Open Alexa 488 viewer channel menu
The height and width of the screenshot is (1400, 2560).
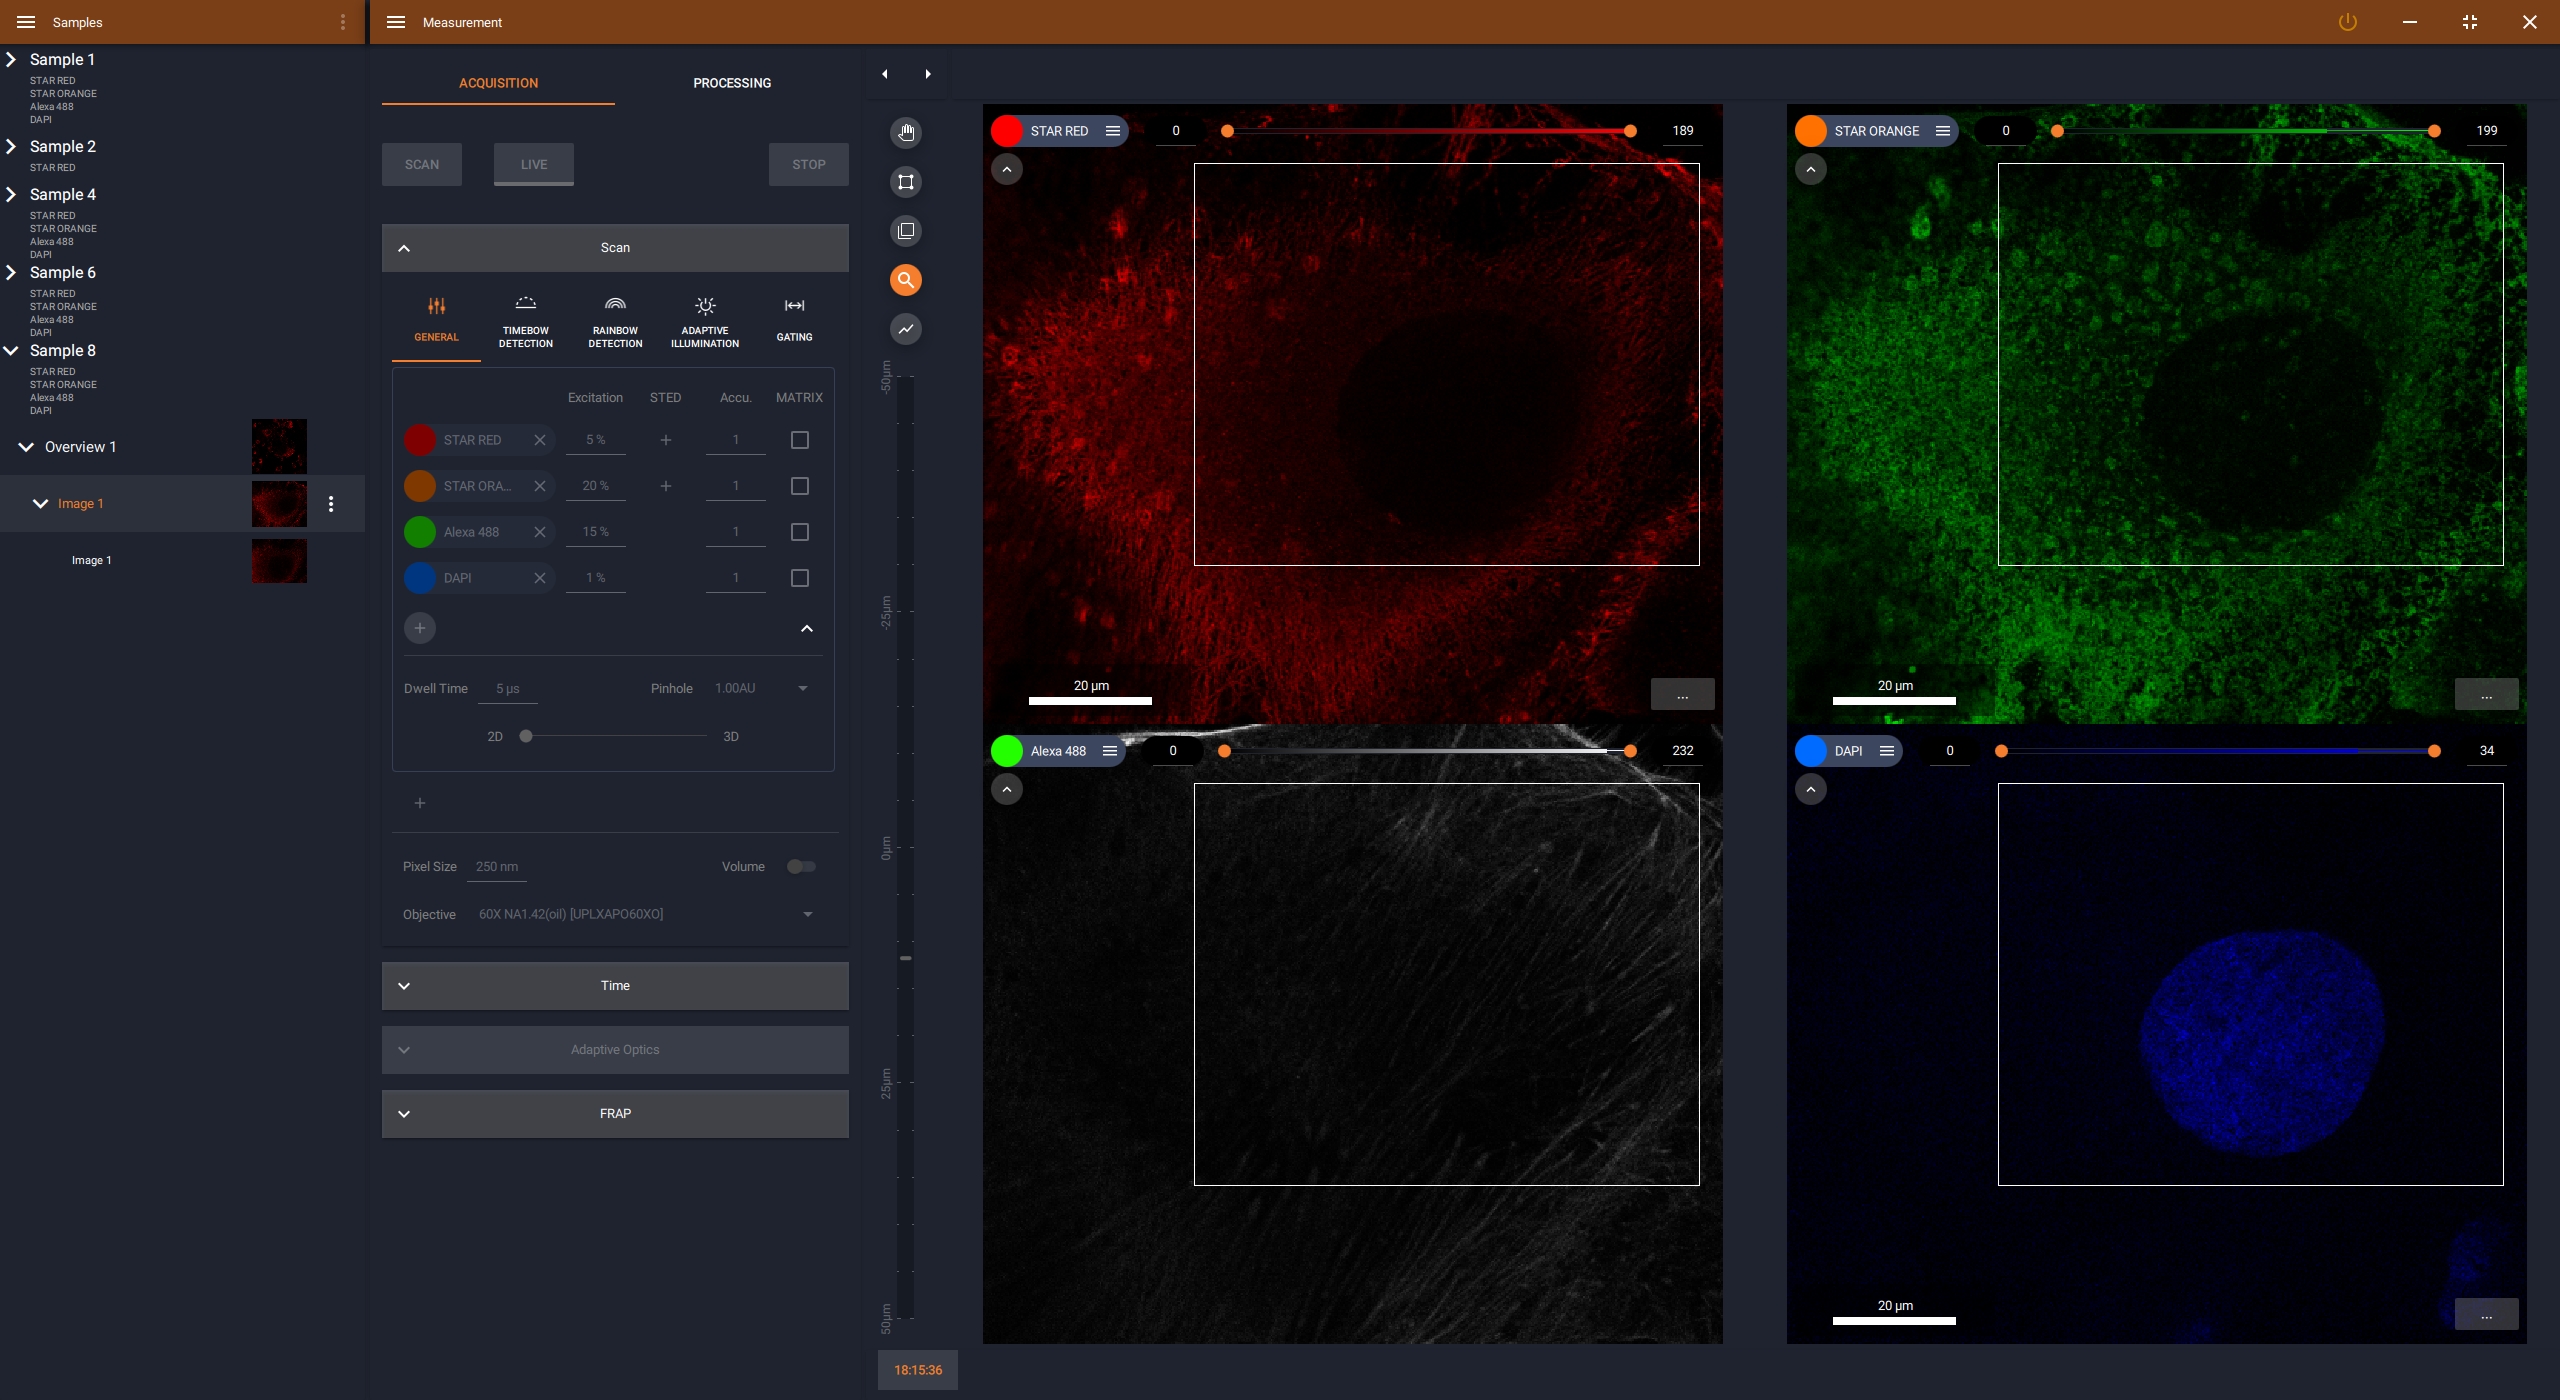click(x=1109, y=751)
